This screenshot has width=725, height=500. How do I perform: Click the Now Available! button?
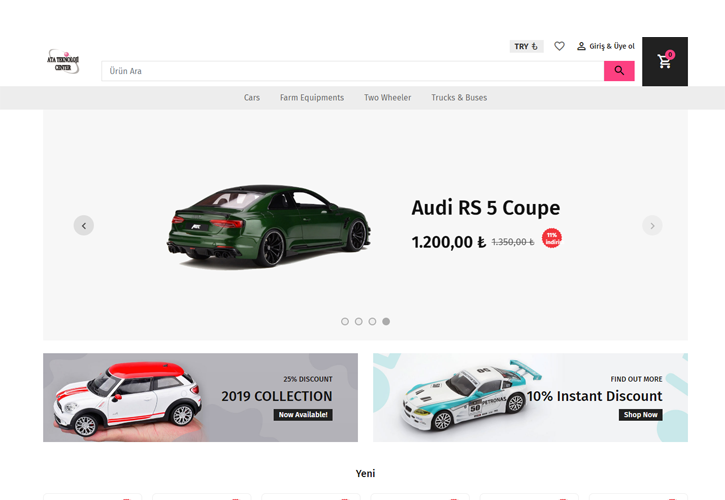[303, 415]
